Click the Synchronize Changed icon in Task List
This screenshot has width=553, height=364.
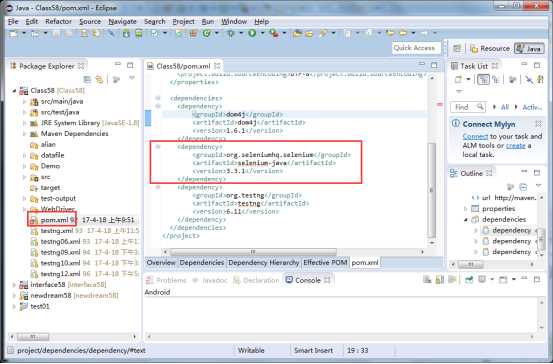pos(540,80)
